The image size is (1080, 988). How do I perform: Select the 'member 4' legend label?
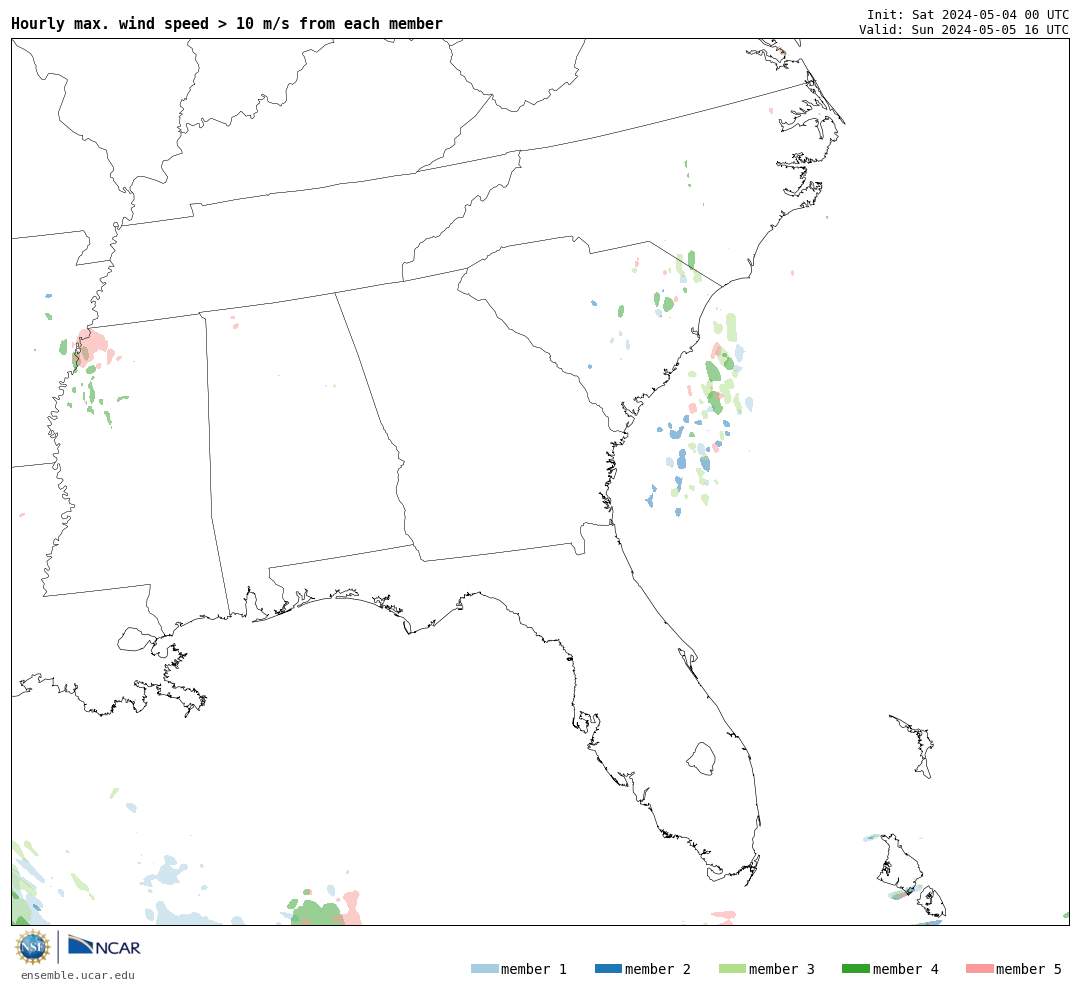(905, 969)
